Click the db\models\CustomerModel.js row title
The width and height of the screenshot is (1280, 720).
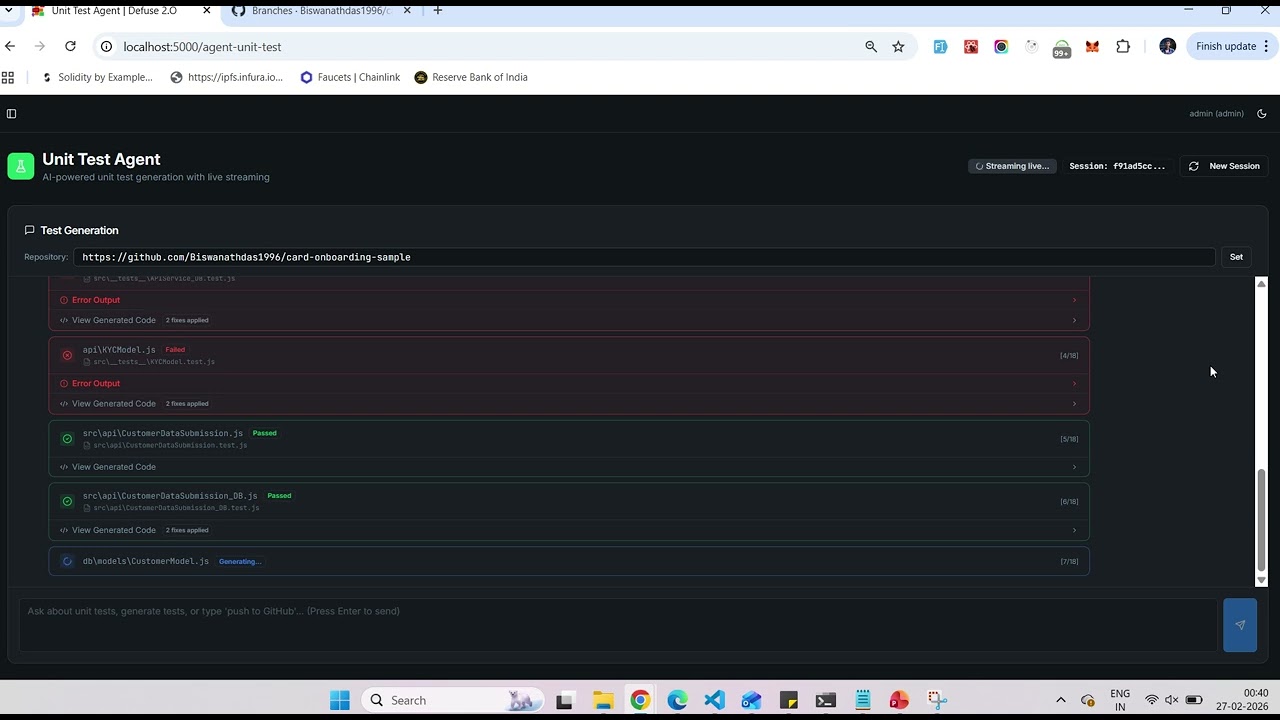146,561
